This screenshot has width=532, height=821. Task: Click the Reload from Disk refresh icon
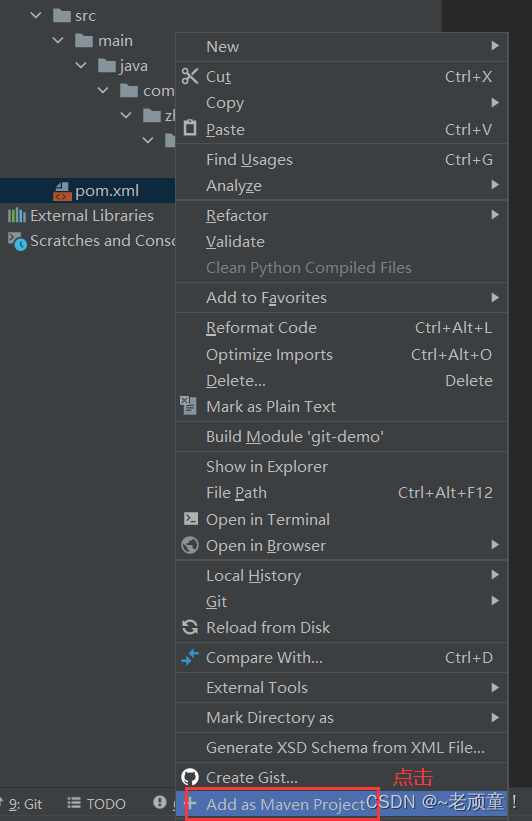tap(190, 627)
